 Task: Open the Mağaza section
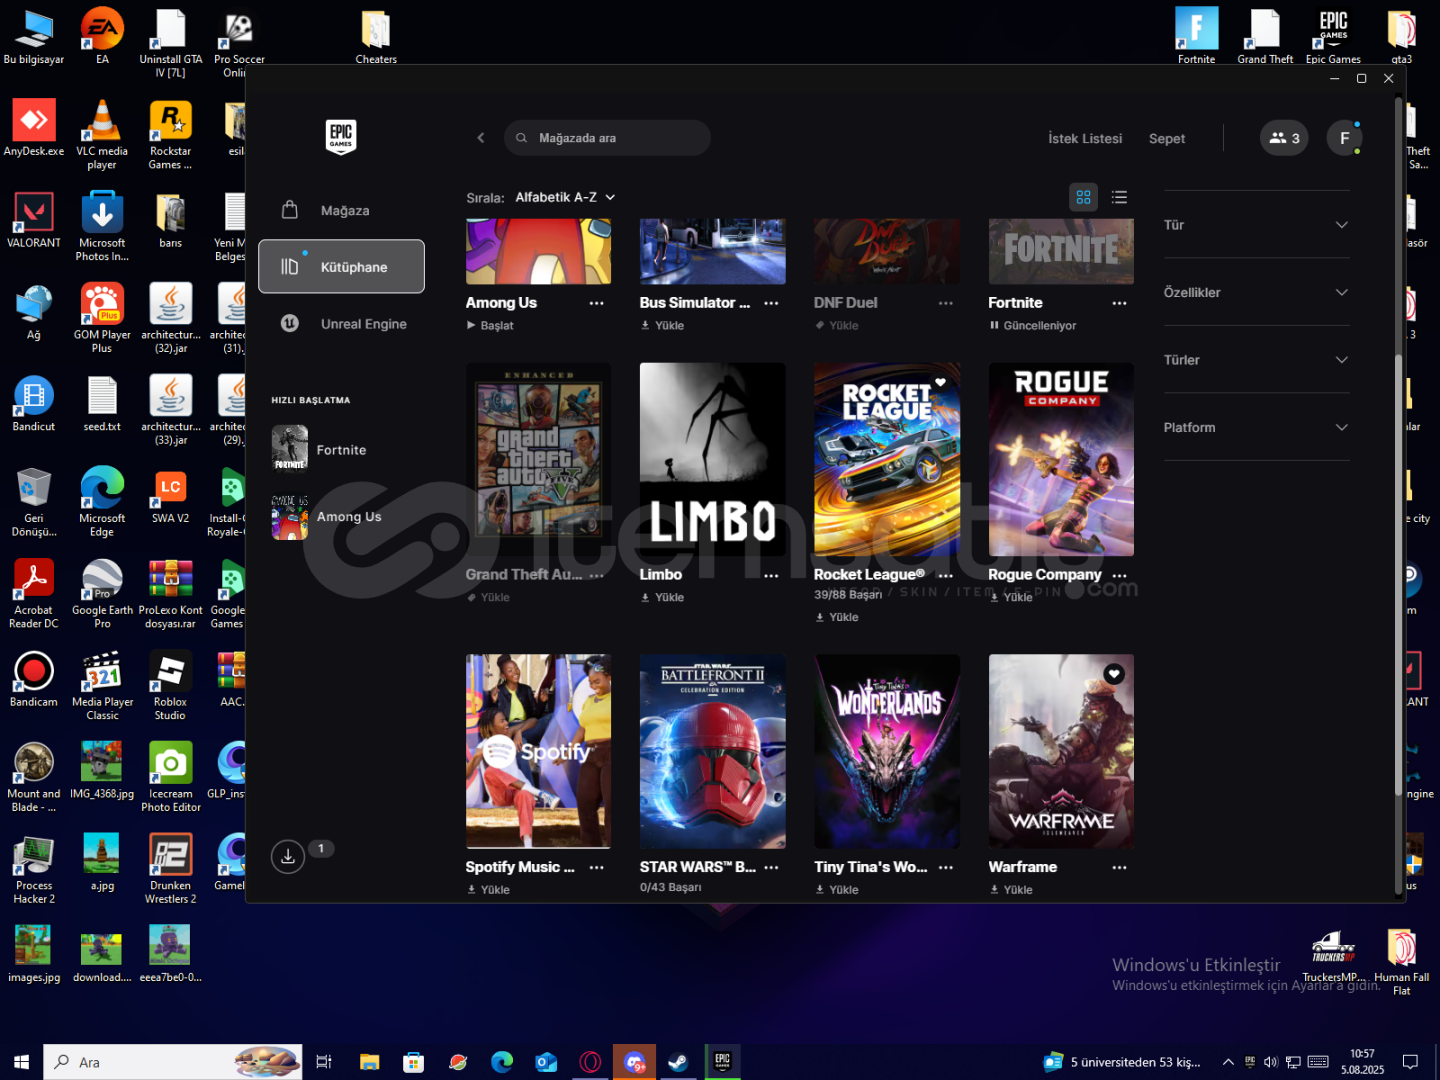[341, 210]
